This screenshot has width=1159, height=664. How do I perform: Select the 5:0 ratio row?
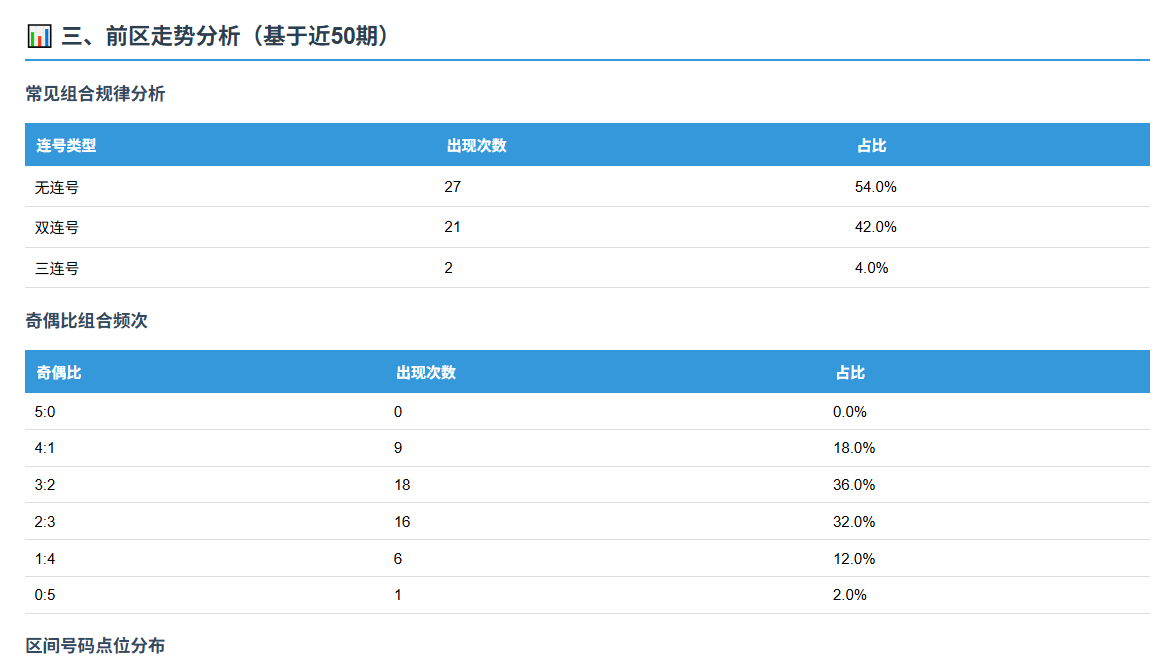[x=45, y=412]
